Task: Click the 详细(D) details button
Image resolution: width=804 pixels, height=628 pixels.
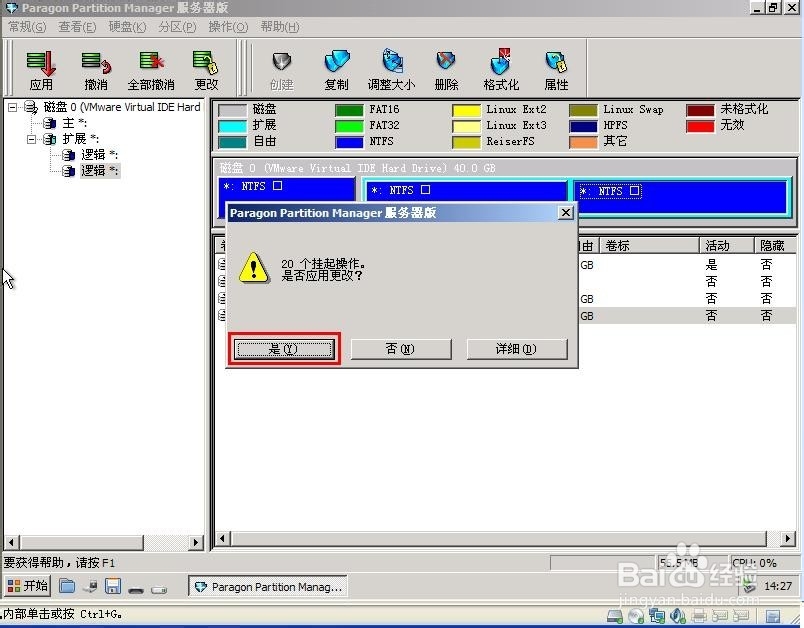Action: pos(516,349)
